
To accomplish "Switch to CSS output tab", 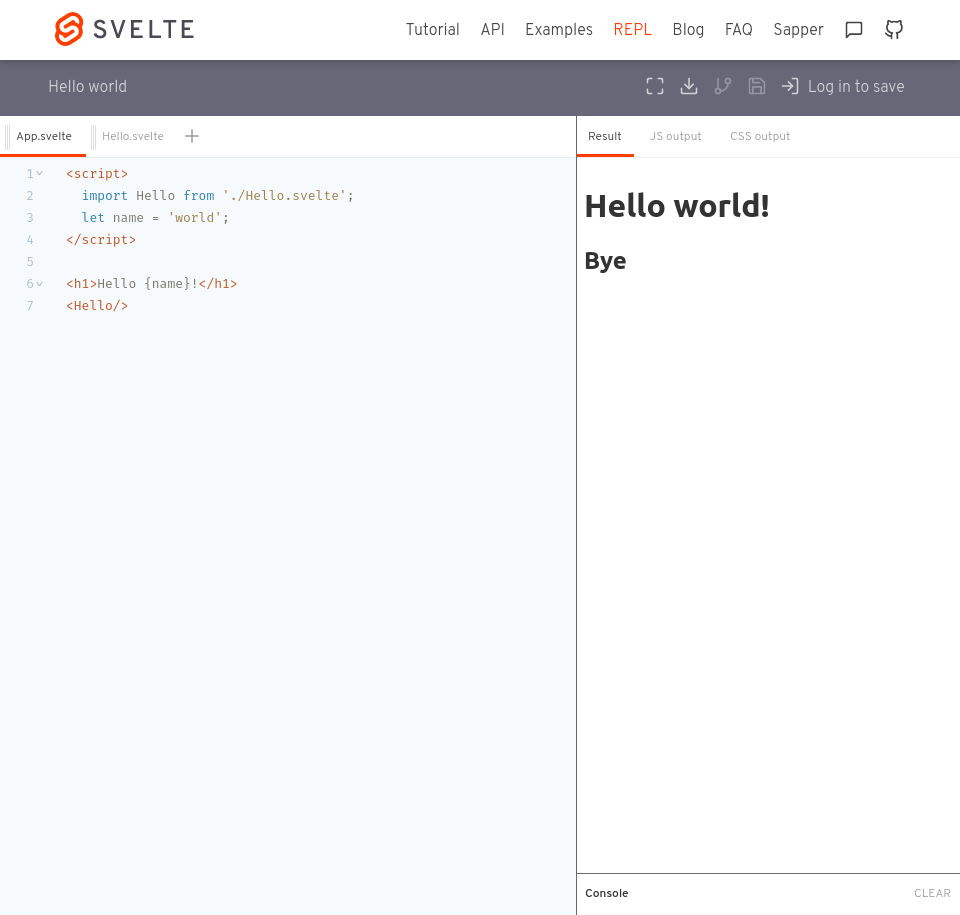I will pos(760,136).
